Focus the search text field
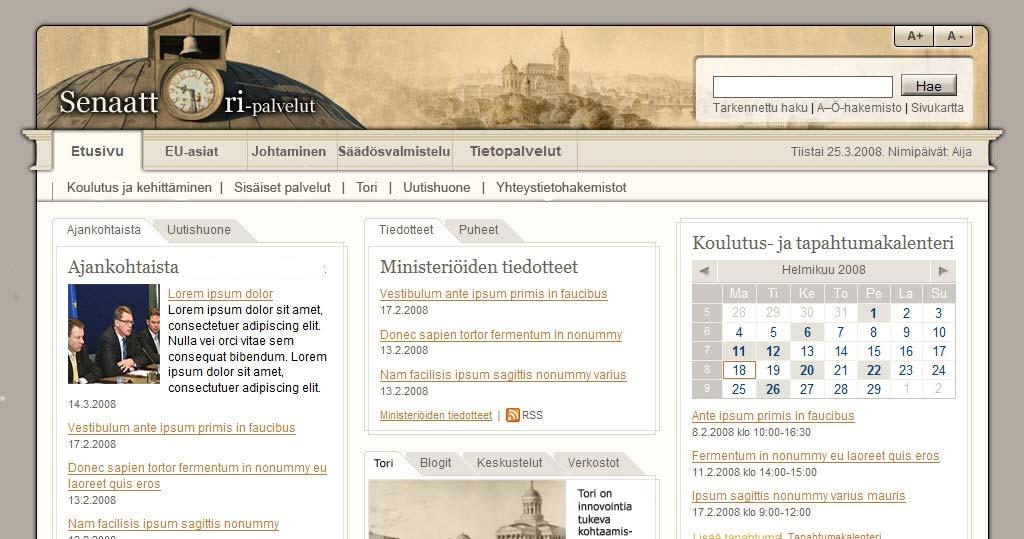The image size is (1024, 539). pos(803,86)
